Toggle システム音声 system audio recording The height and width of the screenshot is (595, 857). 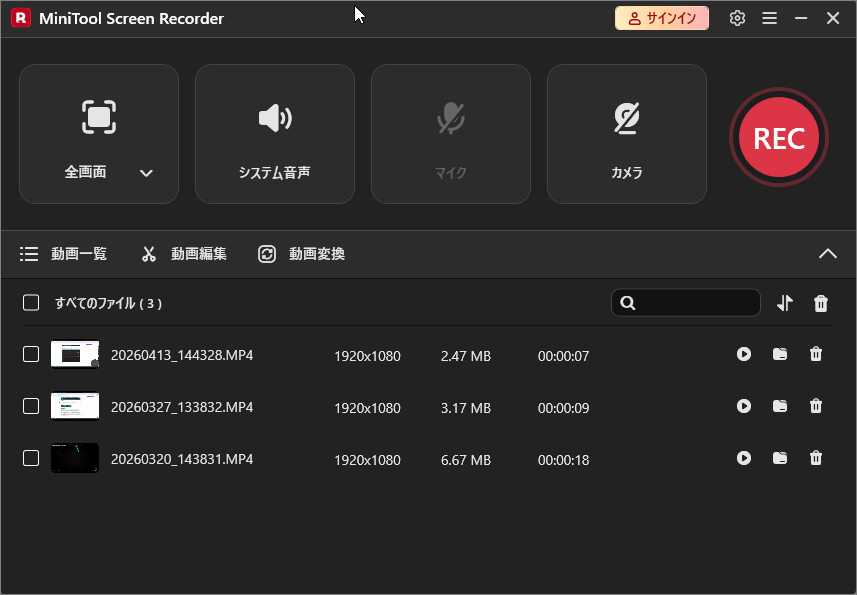tap(274, 133)
